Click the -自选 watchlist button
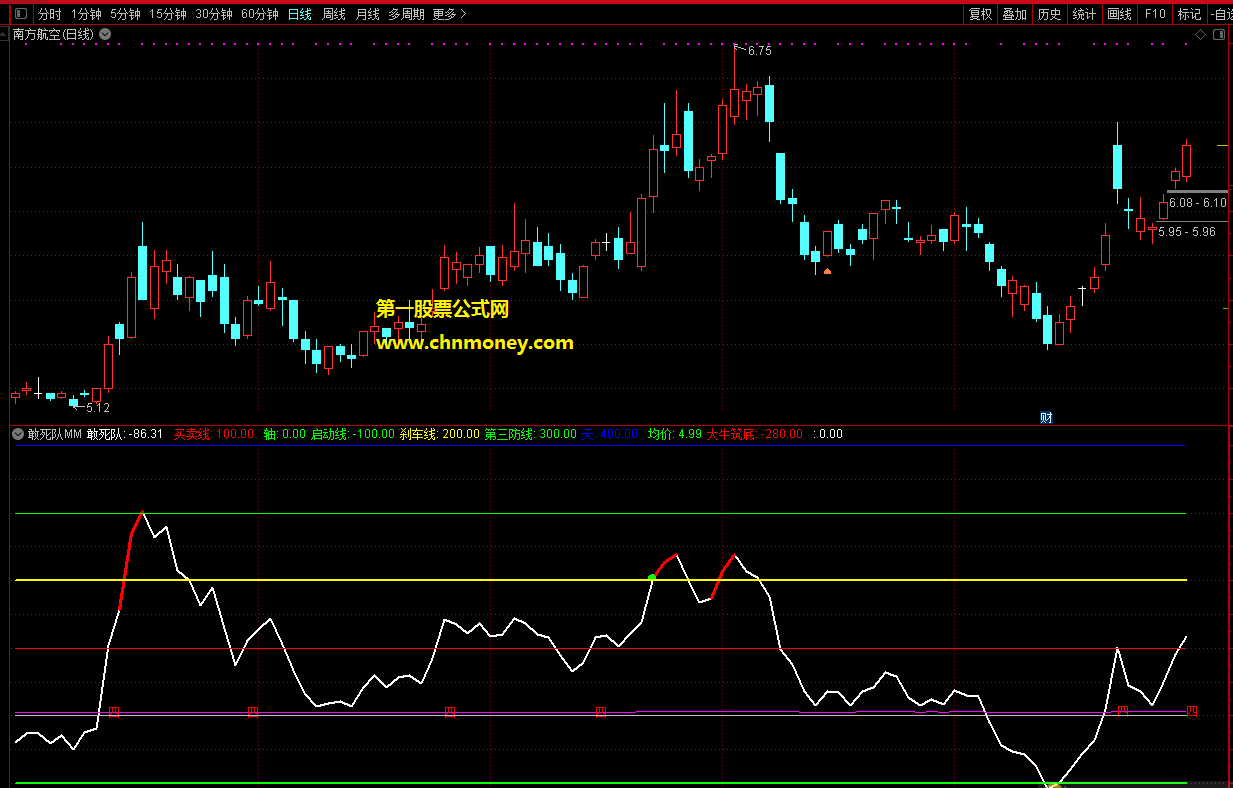 pos(1221,14)
